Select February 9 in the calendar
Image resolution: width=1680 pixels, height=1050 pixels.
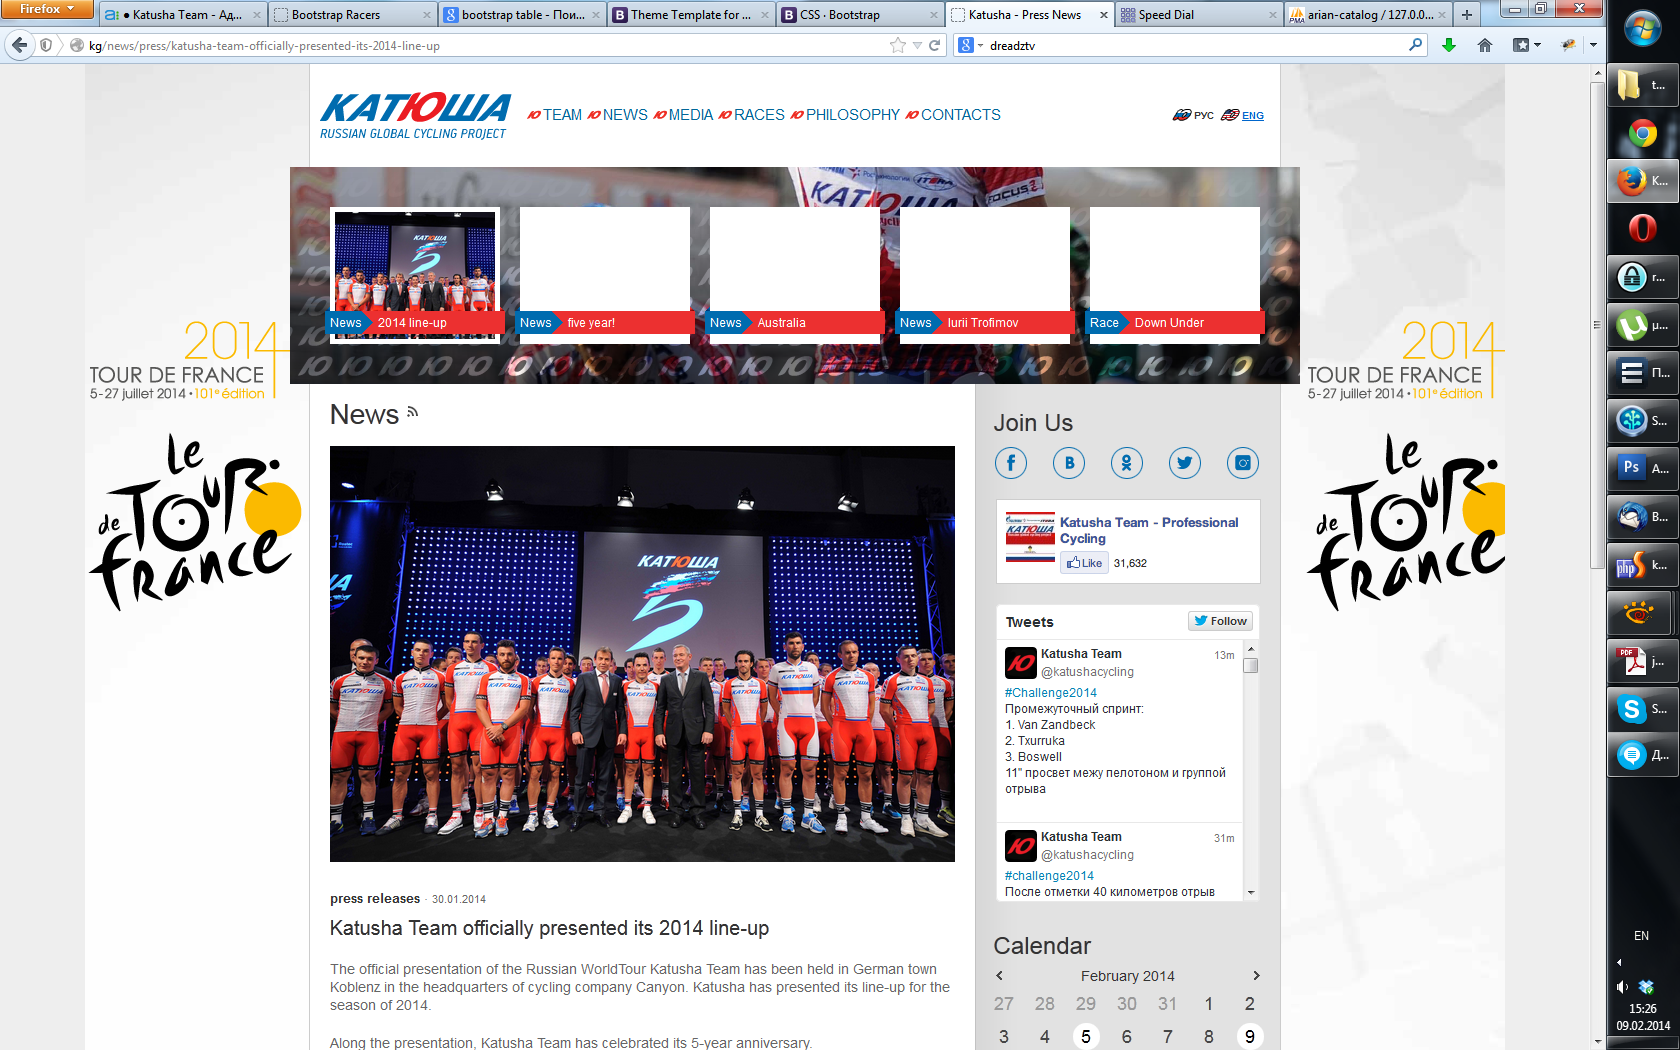coord(1250,1037)
